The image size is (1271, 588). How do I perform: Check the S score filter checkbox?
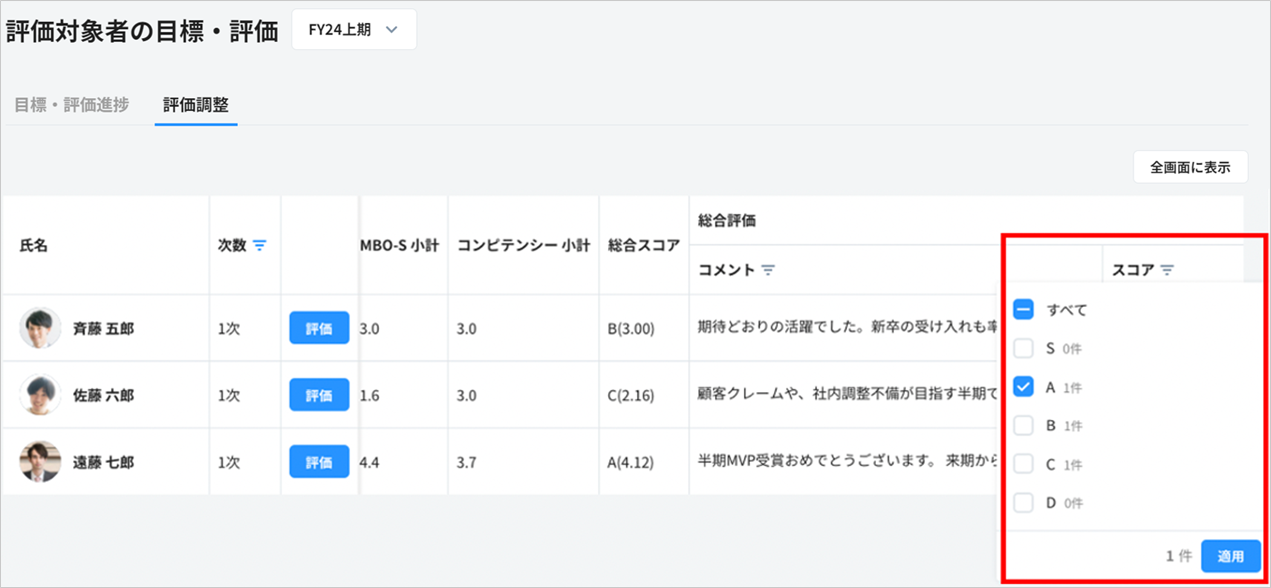tap(1023, 349)
